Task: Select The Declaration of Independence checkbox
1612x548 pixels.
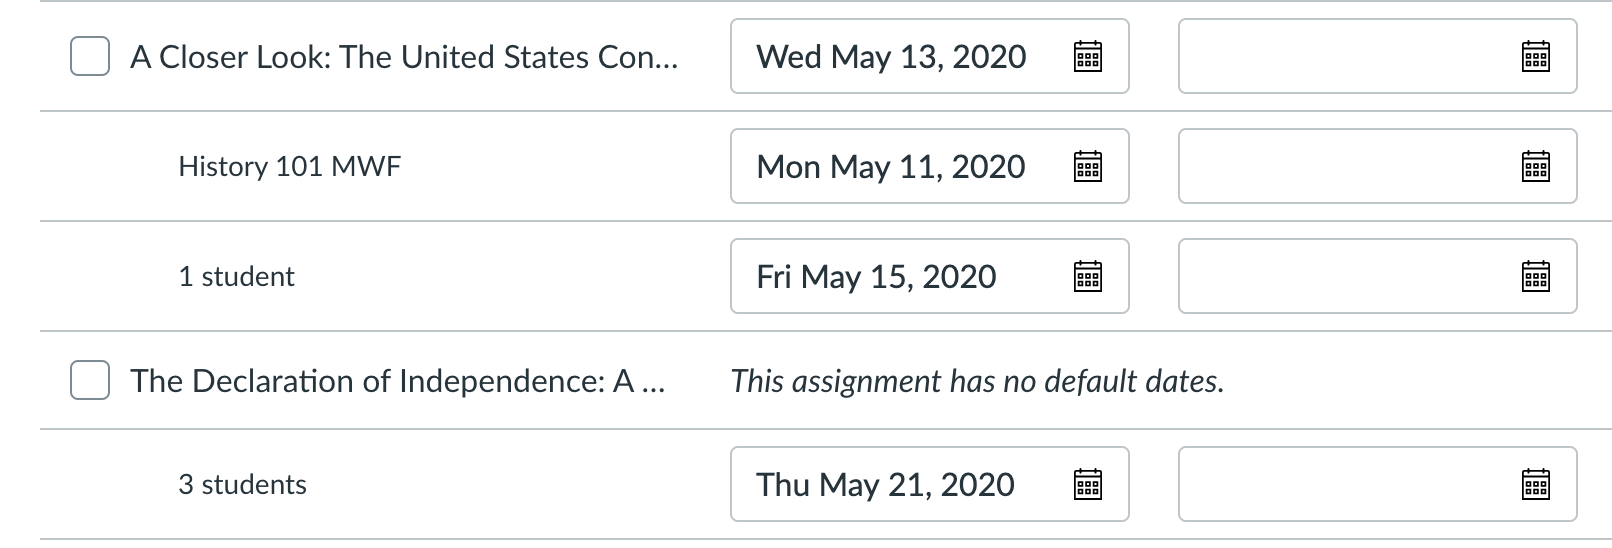Action: (90, 381)
